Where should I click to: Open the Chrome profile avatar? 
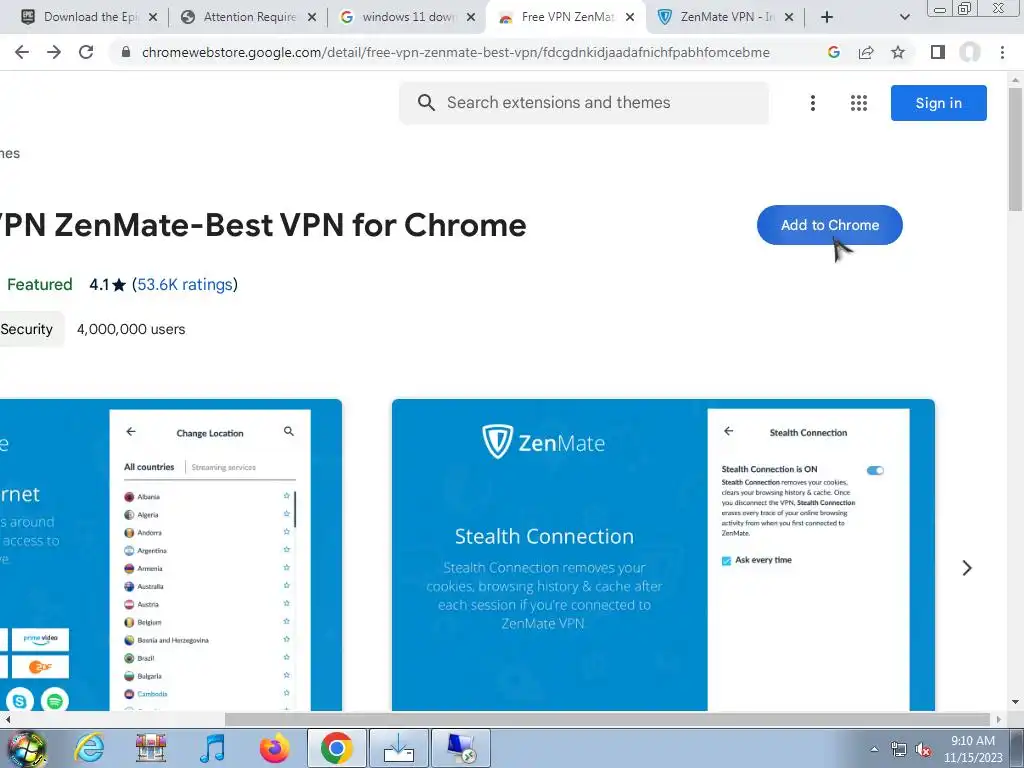click(970, 52)
